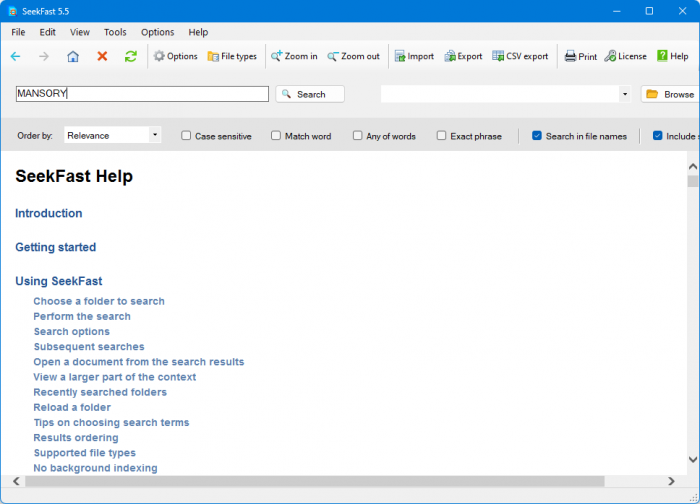The image size is (700, 504).
Task: Expand the folder path dropdown
Action: click(x=625, y=94)
